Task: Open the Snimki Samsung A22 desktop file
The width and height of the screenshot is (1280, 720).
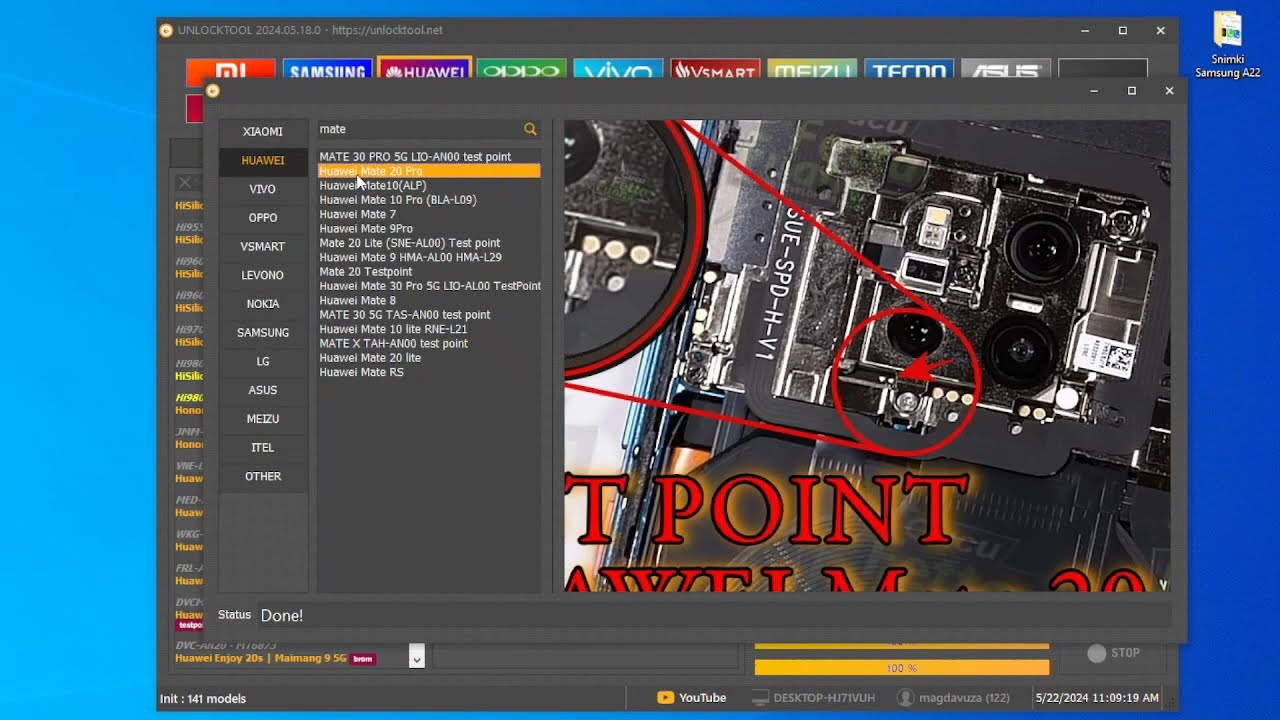Action: pyautogui.click(x=1227, y=46)
